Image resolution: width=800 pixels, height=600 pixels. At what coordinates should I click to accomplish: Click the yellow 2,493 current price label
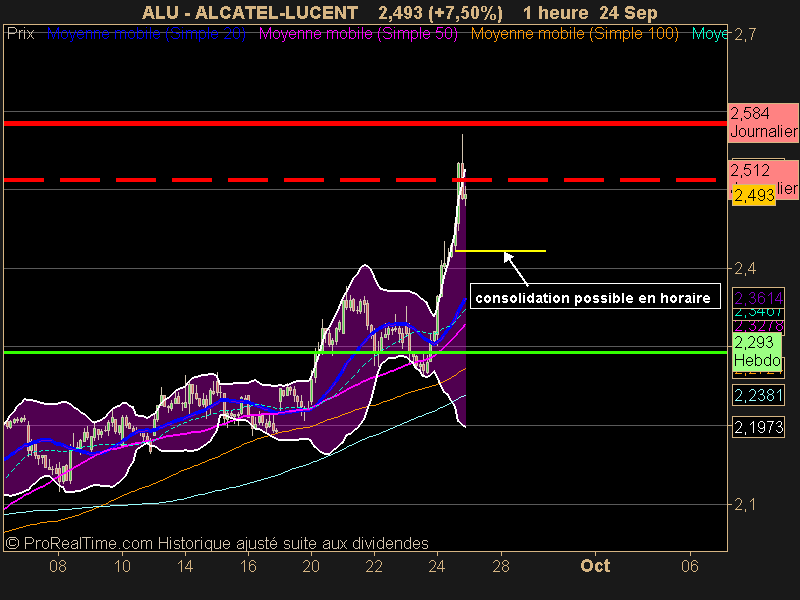[754, 195]
